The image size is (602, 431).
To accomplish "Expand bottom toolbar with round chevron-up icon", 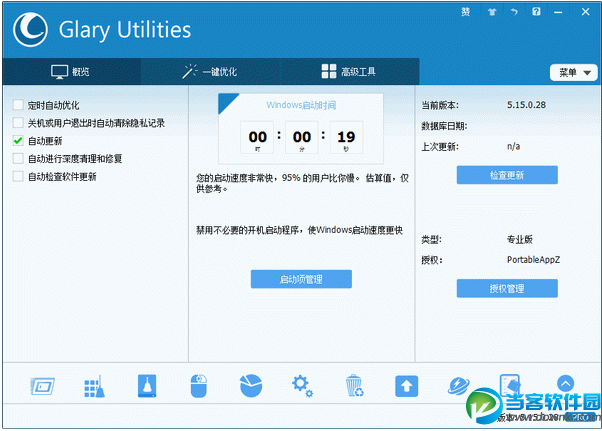I will click(565, 383).
